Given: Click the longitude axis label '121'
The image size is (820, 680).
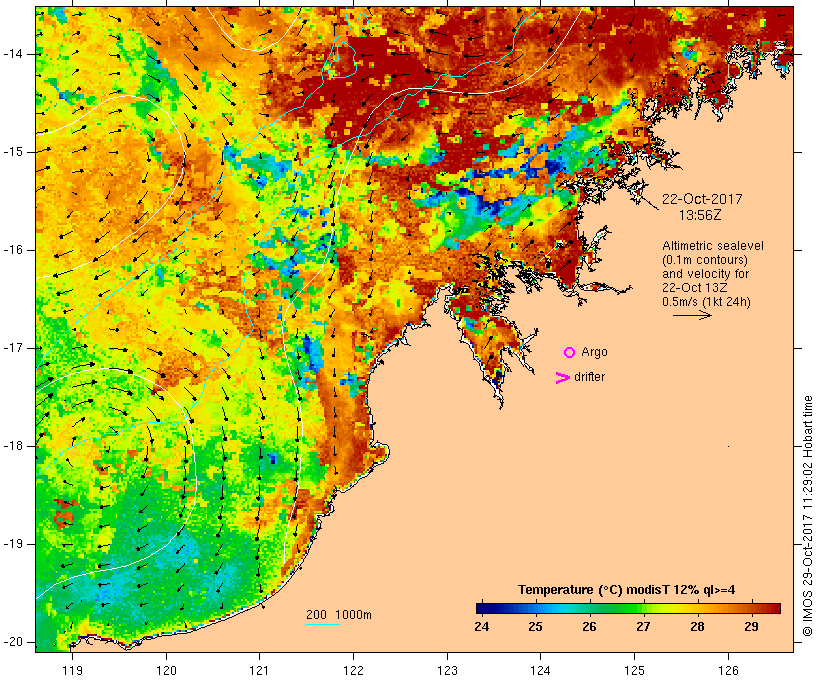Looking at the screenshot, I should 259,670.
